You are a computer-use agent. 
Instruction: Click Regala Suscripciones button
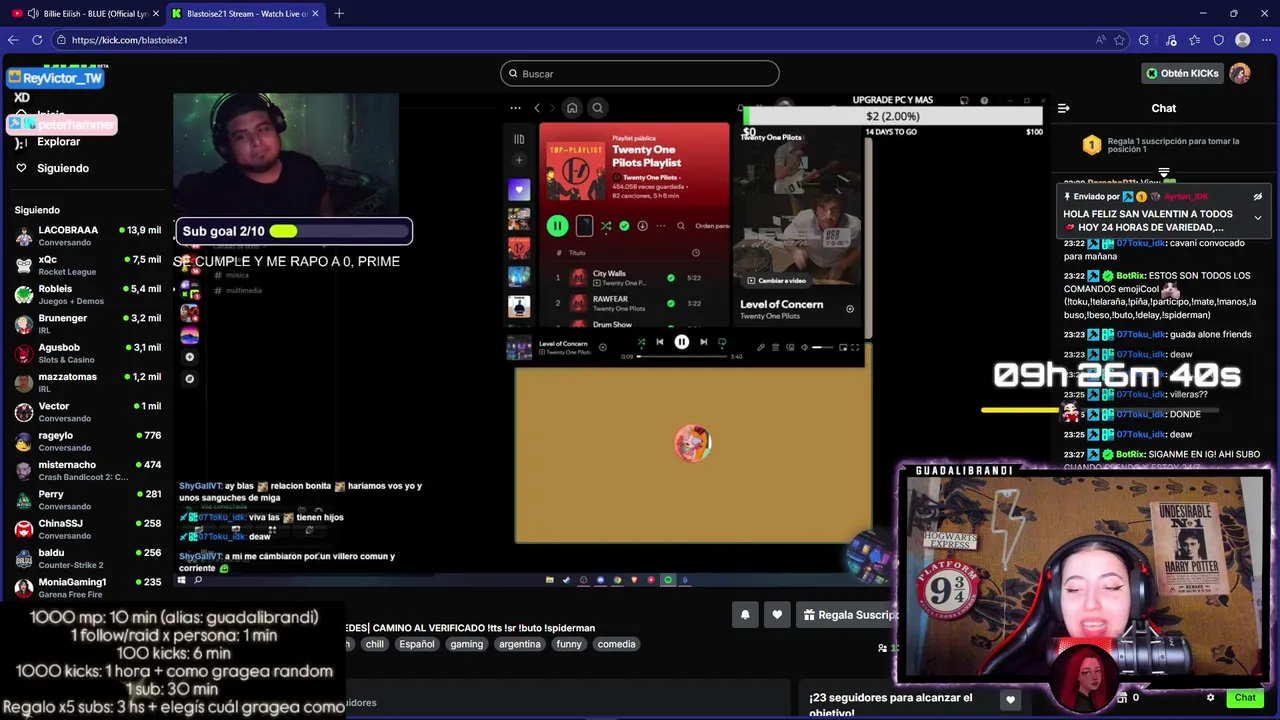[850, 615]
